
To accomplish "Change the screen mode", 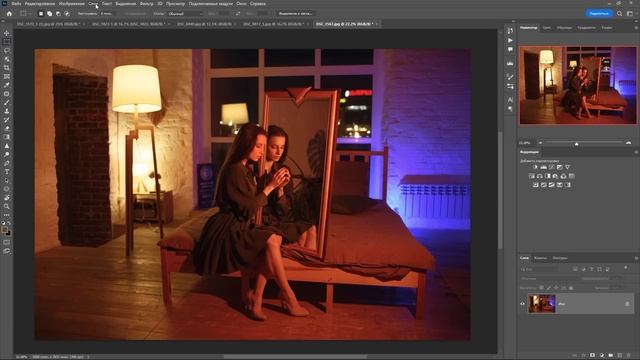I will [7, 251].
